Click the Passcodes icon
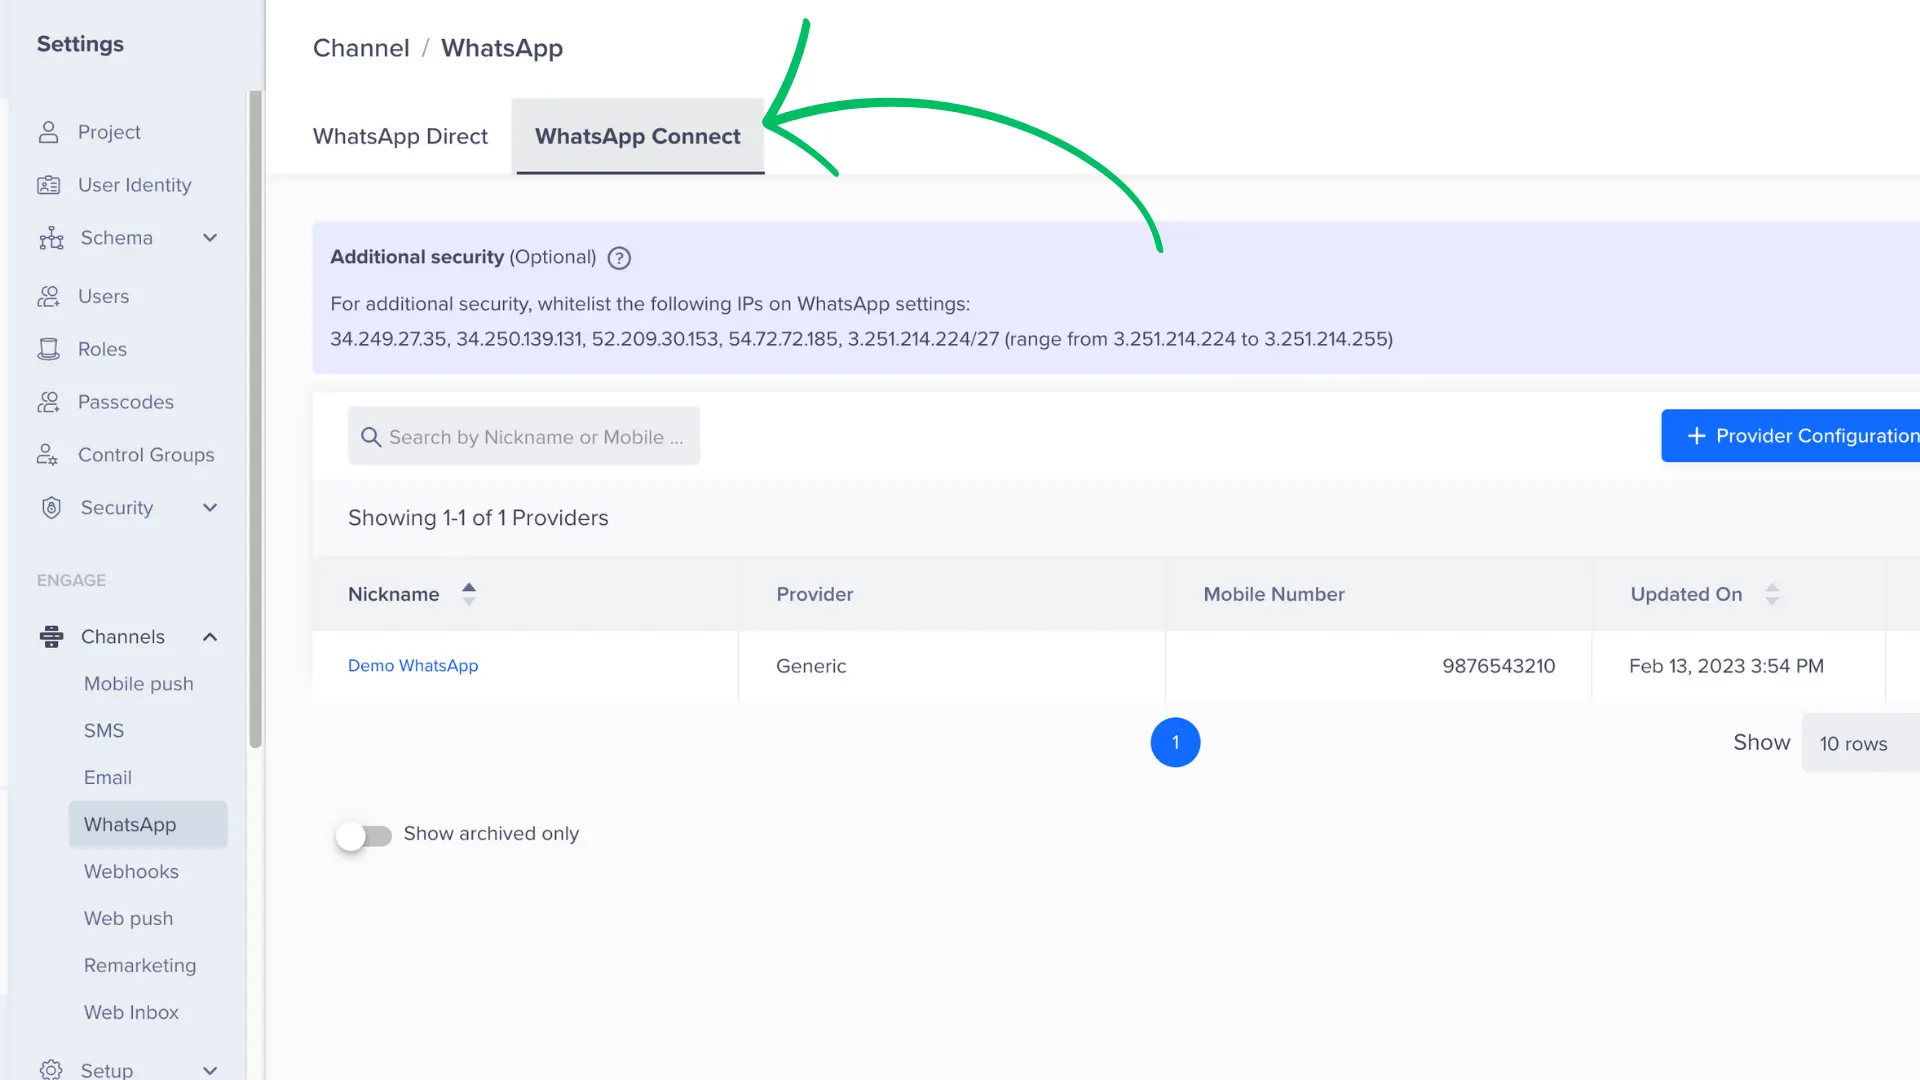The image size is (1920, 1080). (x=48, y=402)
